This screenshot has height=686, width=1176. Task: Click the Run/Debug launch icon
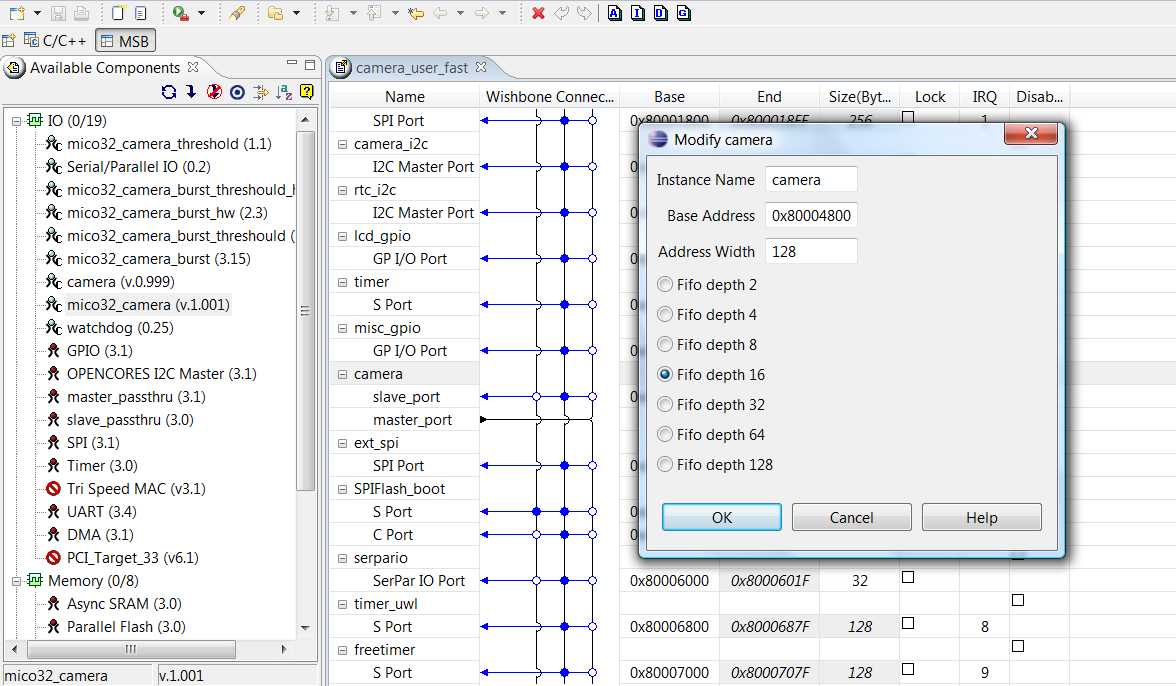coord(180,13)
